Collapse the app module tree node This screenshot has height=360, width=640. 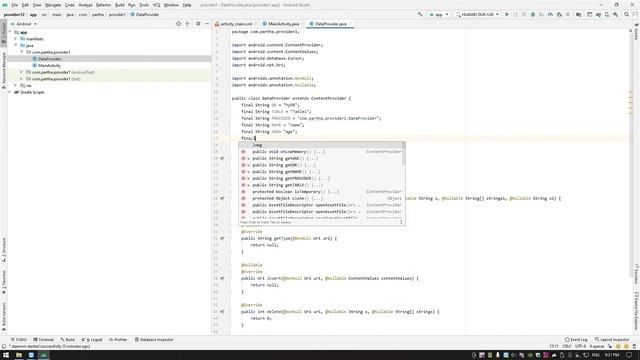[x=10, y=32]
